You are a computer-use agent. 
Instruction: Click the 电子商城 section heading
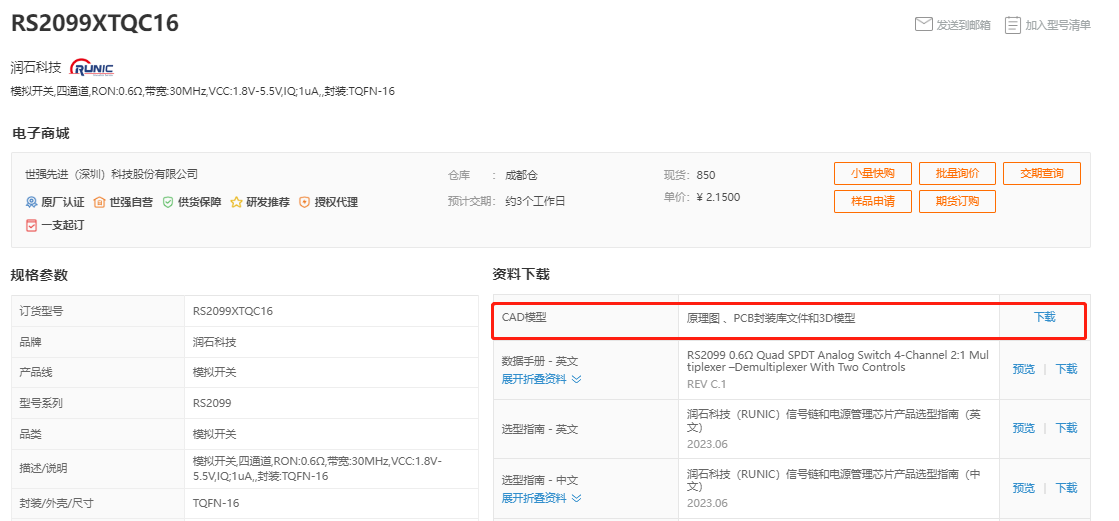tap(41, 133)
